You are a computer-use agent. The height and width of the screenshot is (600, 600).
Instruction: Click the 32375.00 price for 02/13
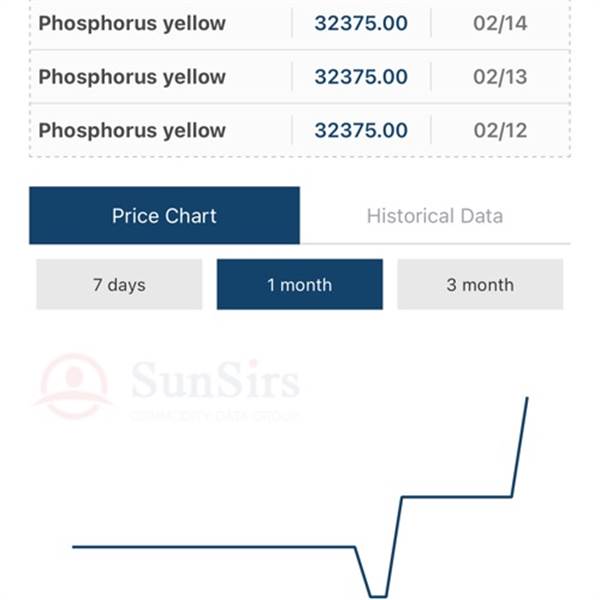361,77
